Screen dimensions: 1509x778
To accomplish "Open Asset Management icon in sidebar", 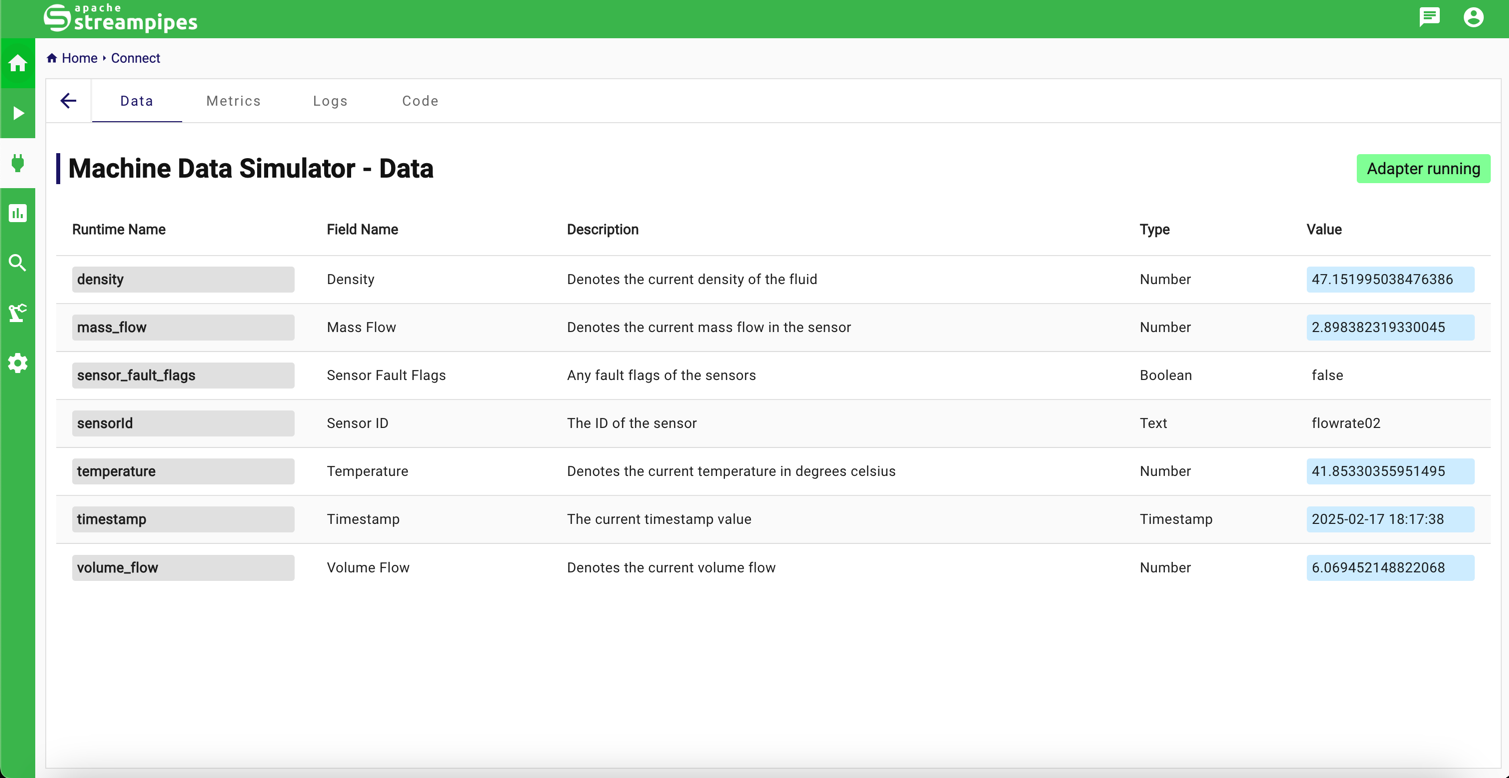I will pos(18,313).
